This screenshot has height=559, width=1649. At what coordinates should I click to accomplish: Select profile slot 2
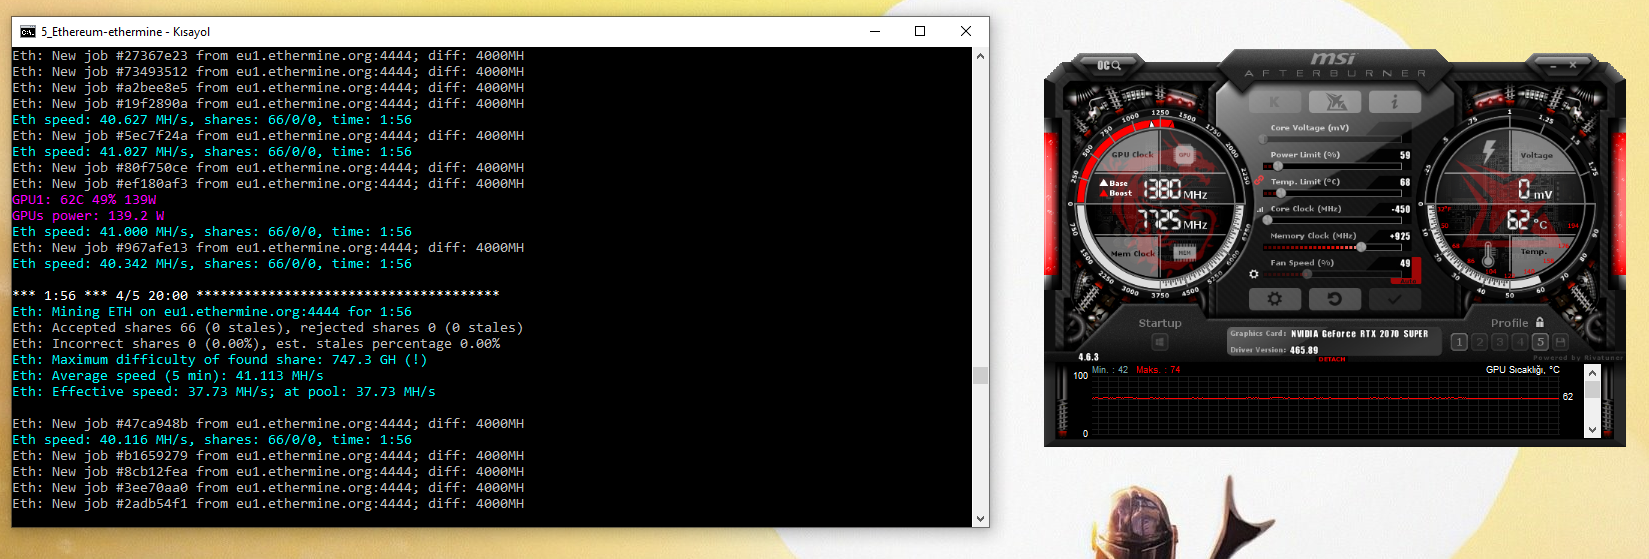(x=1480, y=342)
